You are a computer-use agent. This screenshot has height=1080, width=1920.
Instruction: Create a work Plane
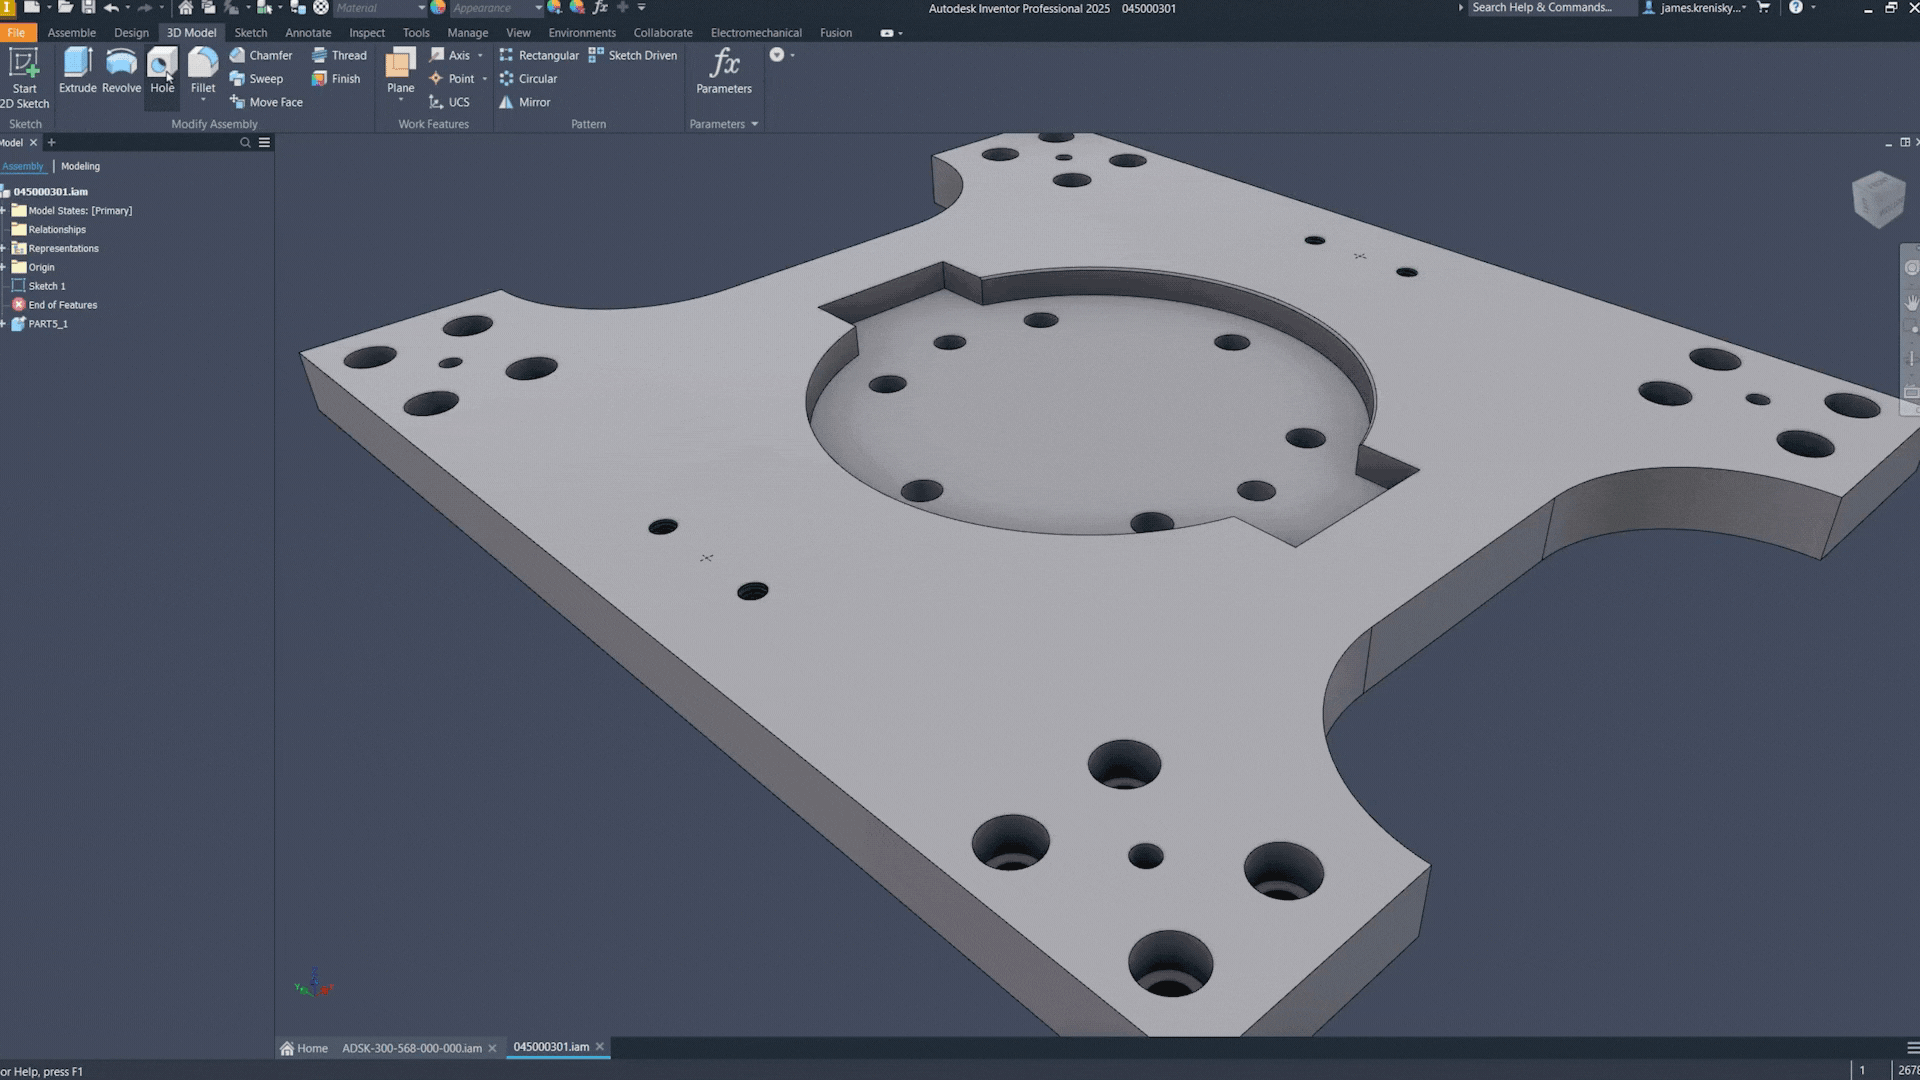(x=400, y=71)
